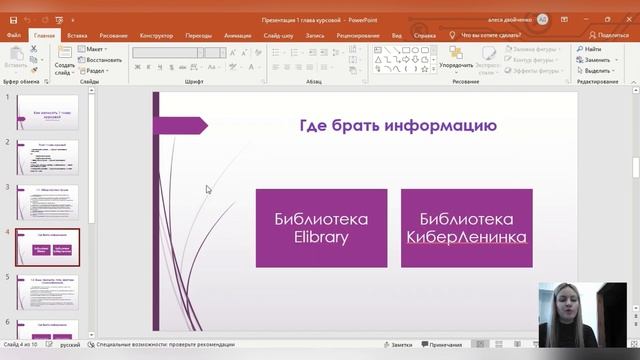Click the Восстановить reset button
640x360 pixels.
coord(100,60)
